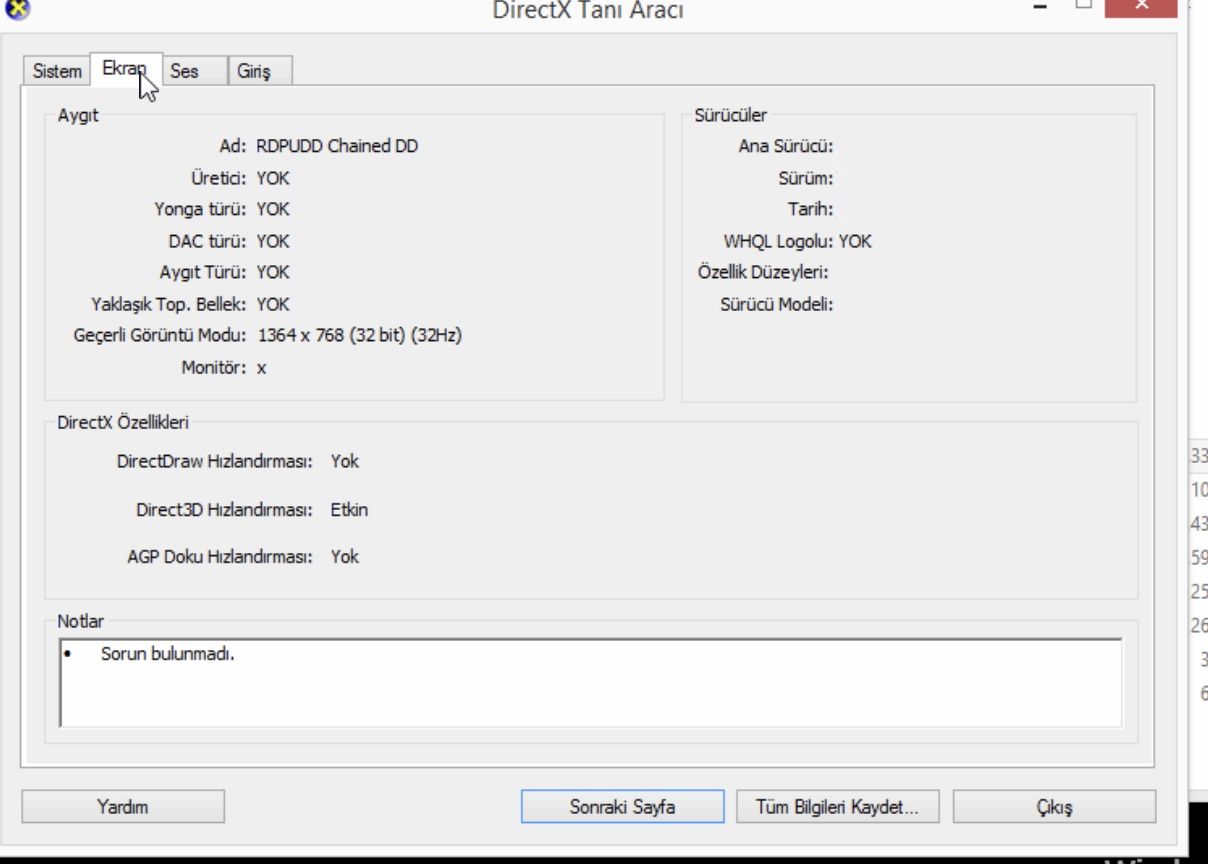Image resolution: width=1208 pixels, height=864 pixels.
Task: Click the DirectDraw Hızlandırması 'Yok' value
Action: coord(345,461)
